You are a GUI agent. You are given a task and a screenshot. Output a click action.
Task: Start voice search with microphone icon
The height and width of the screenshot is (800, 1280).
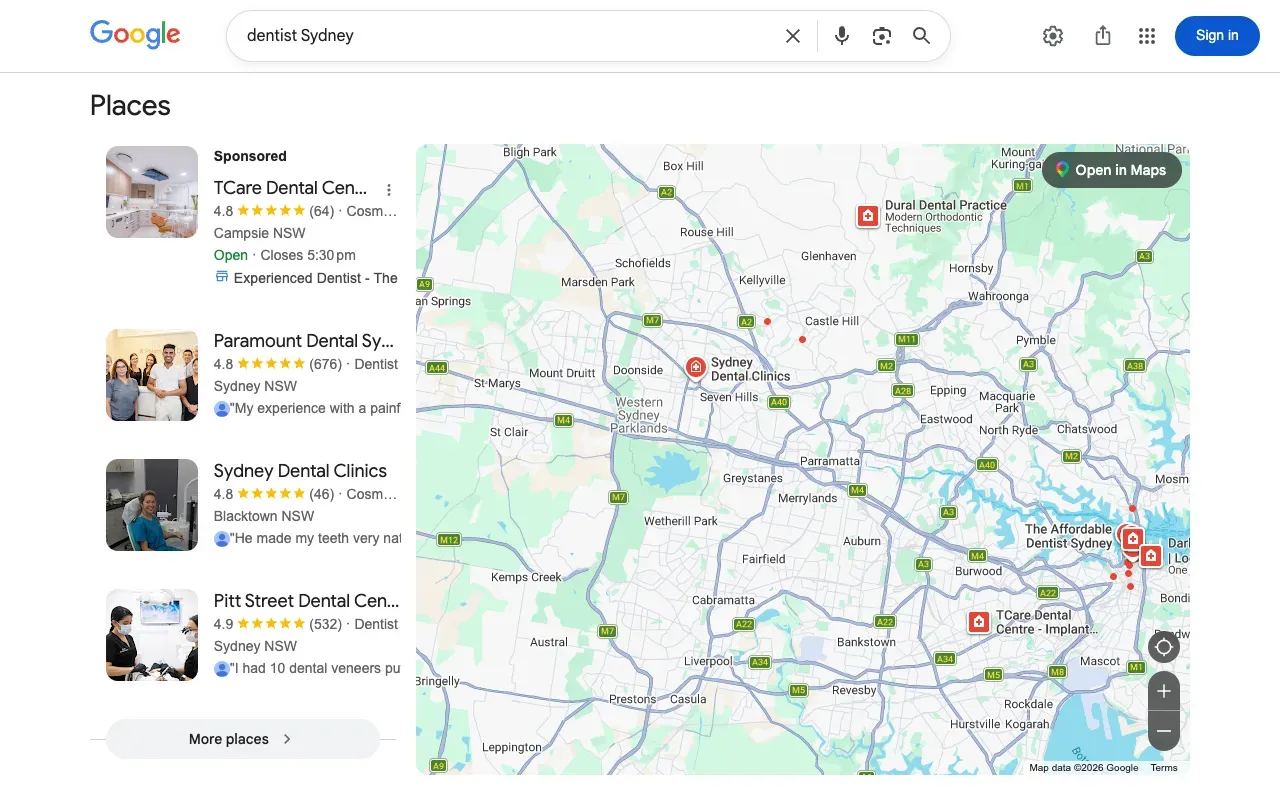pos(842,36)
